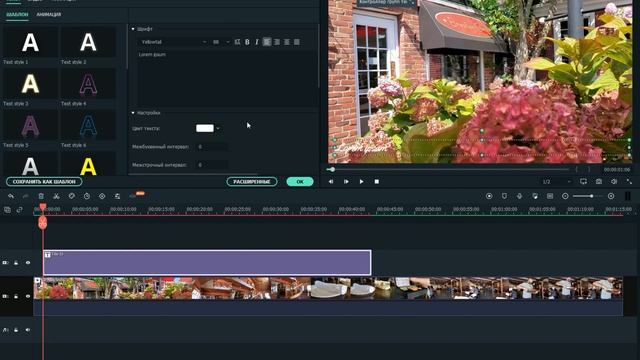
Task: Step back one frame in preview
Action: tap(331, 182)
